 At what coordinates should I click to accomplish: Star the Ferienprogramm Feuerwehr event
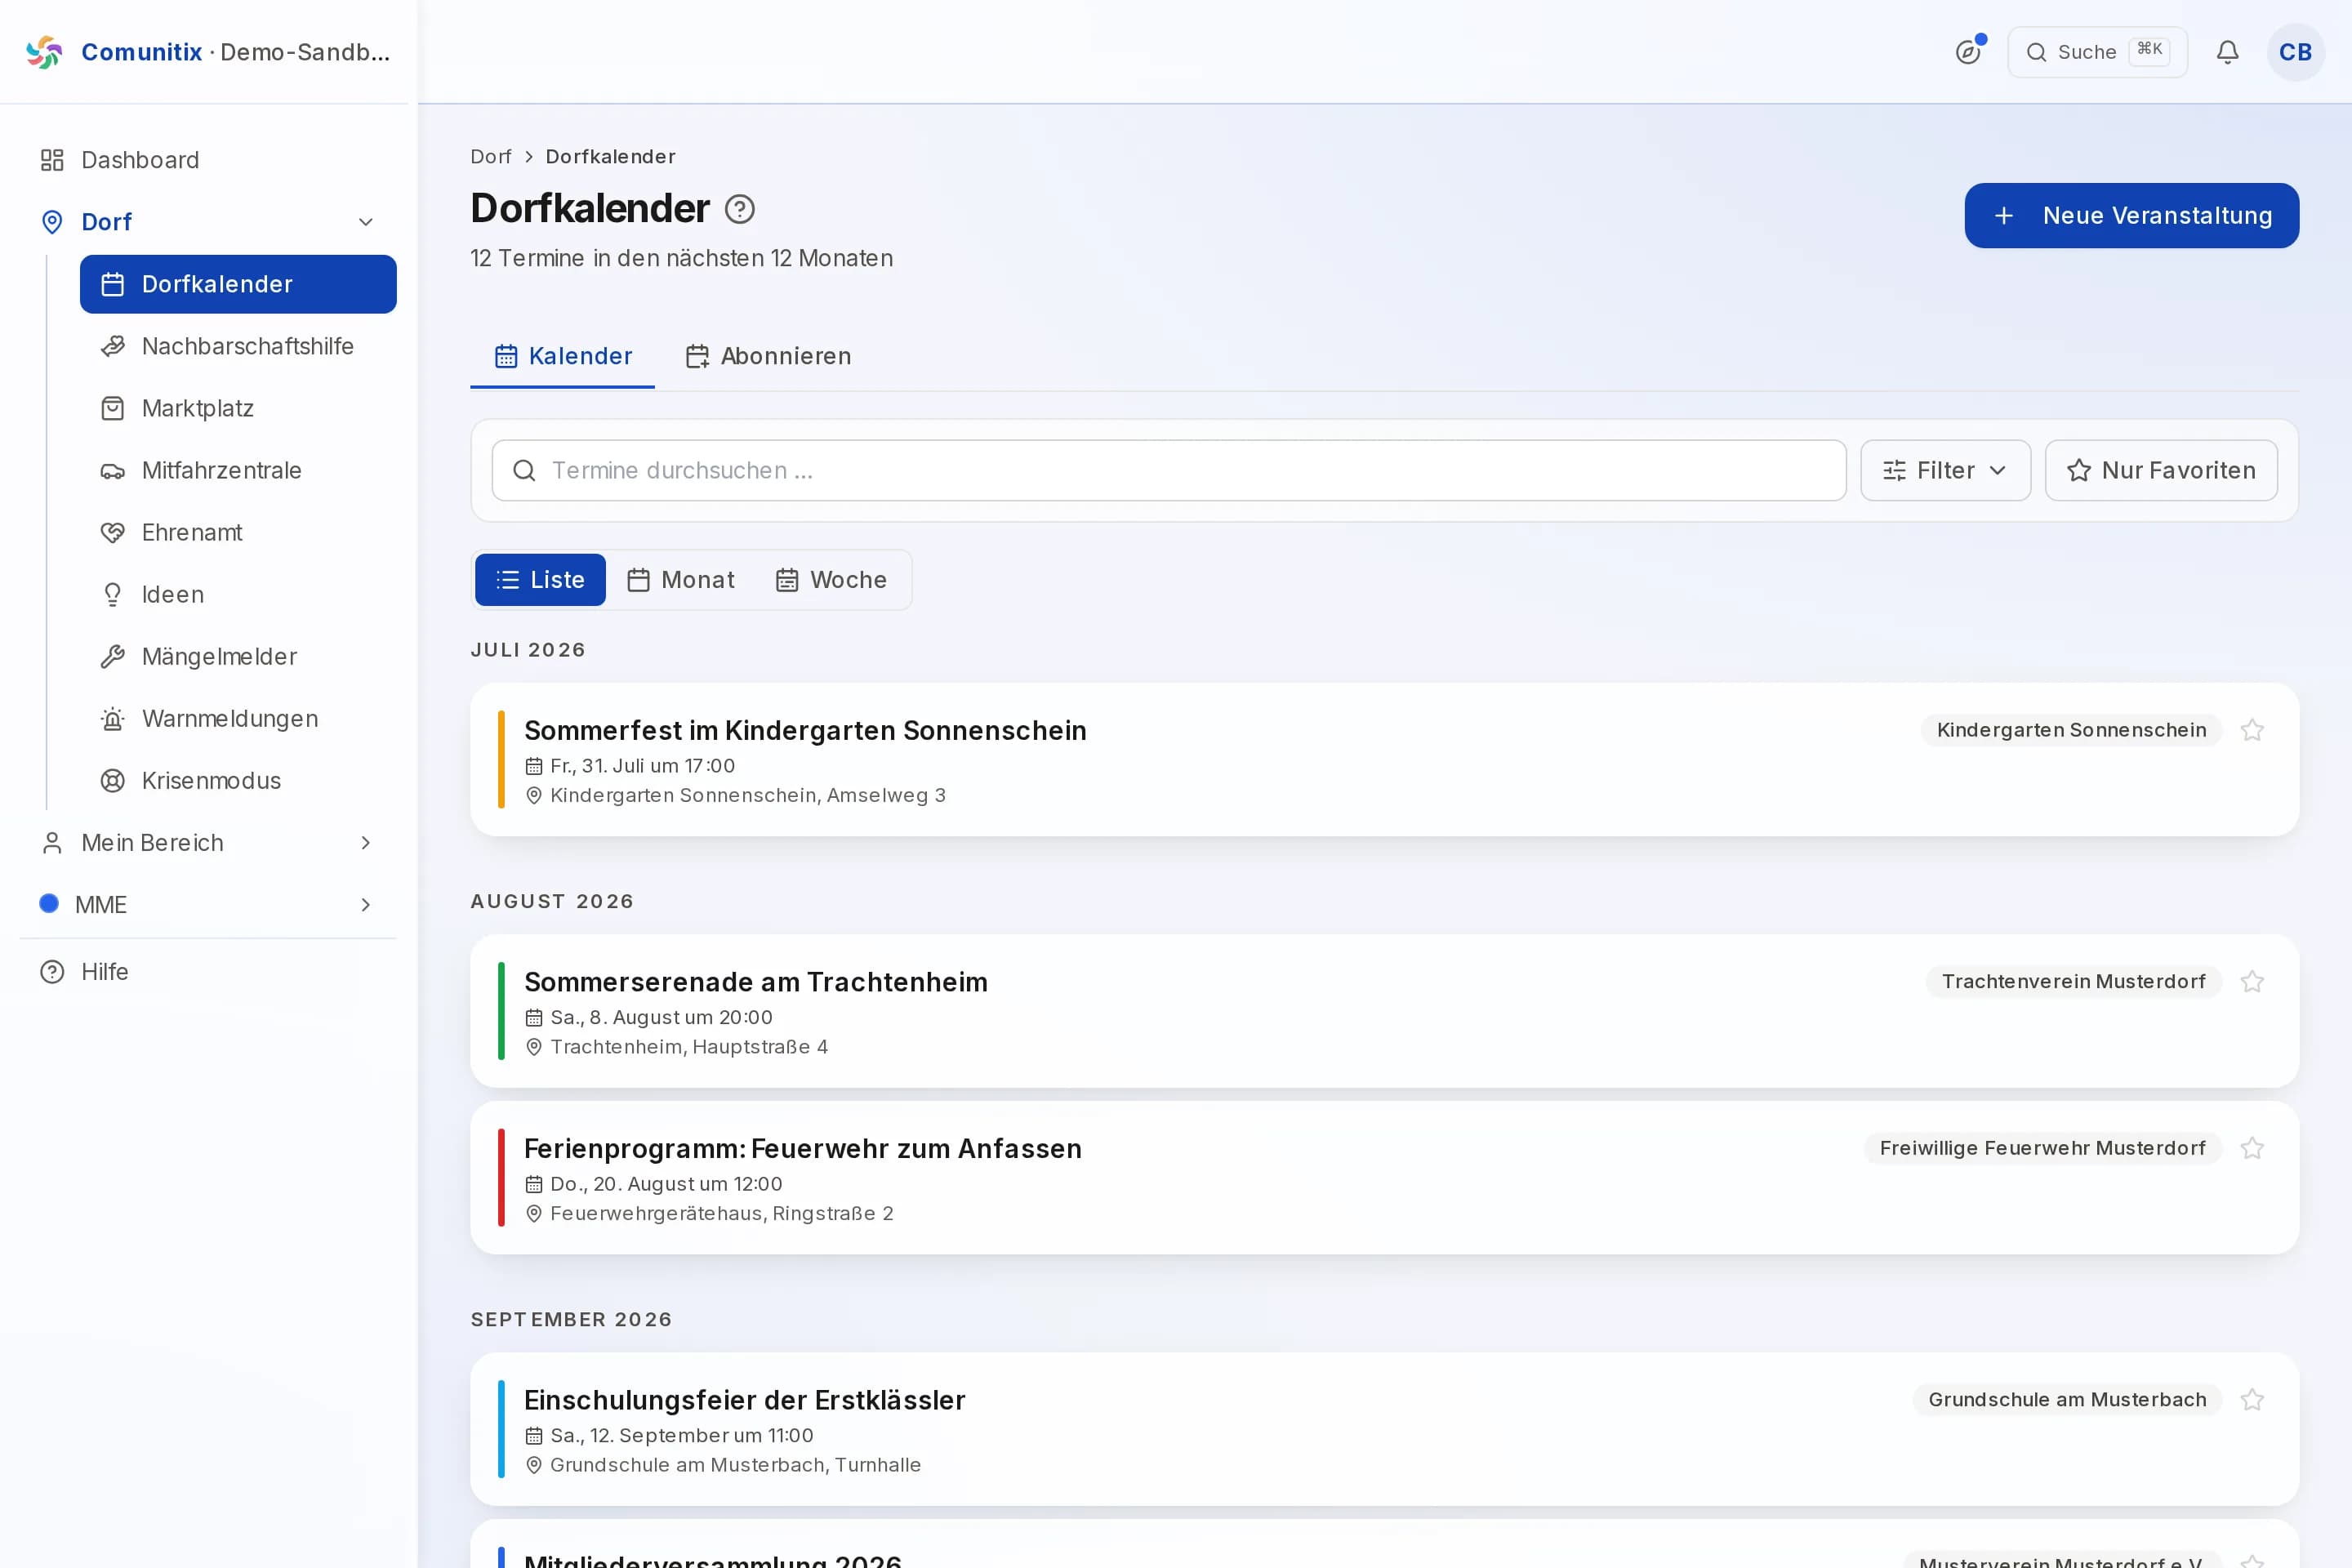[x=2252, y=1148]
